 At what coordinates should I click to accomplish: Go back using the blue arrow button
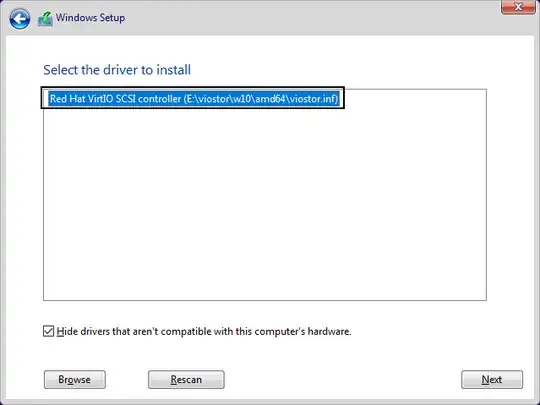tap(20, 19)
